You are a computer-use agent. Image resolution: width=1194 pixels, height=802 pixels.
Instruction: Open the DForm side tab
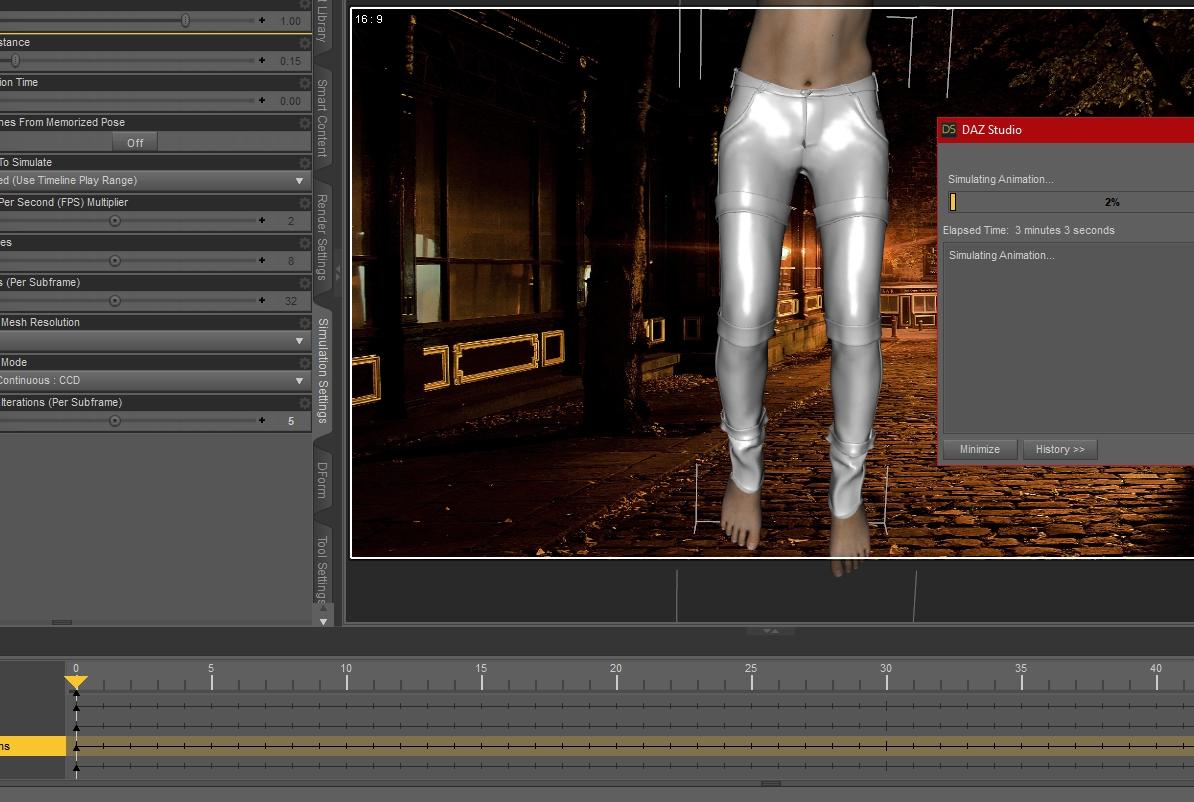322,479
